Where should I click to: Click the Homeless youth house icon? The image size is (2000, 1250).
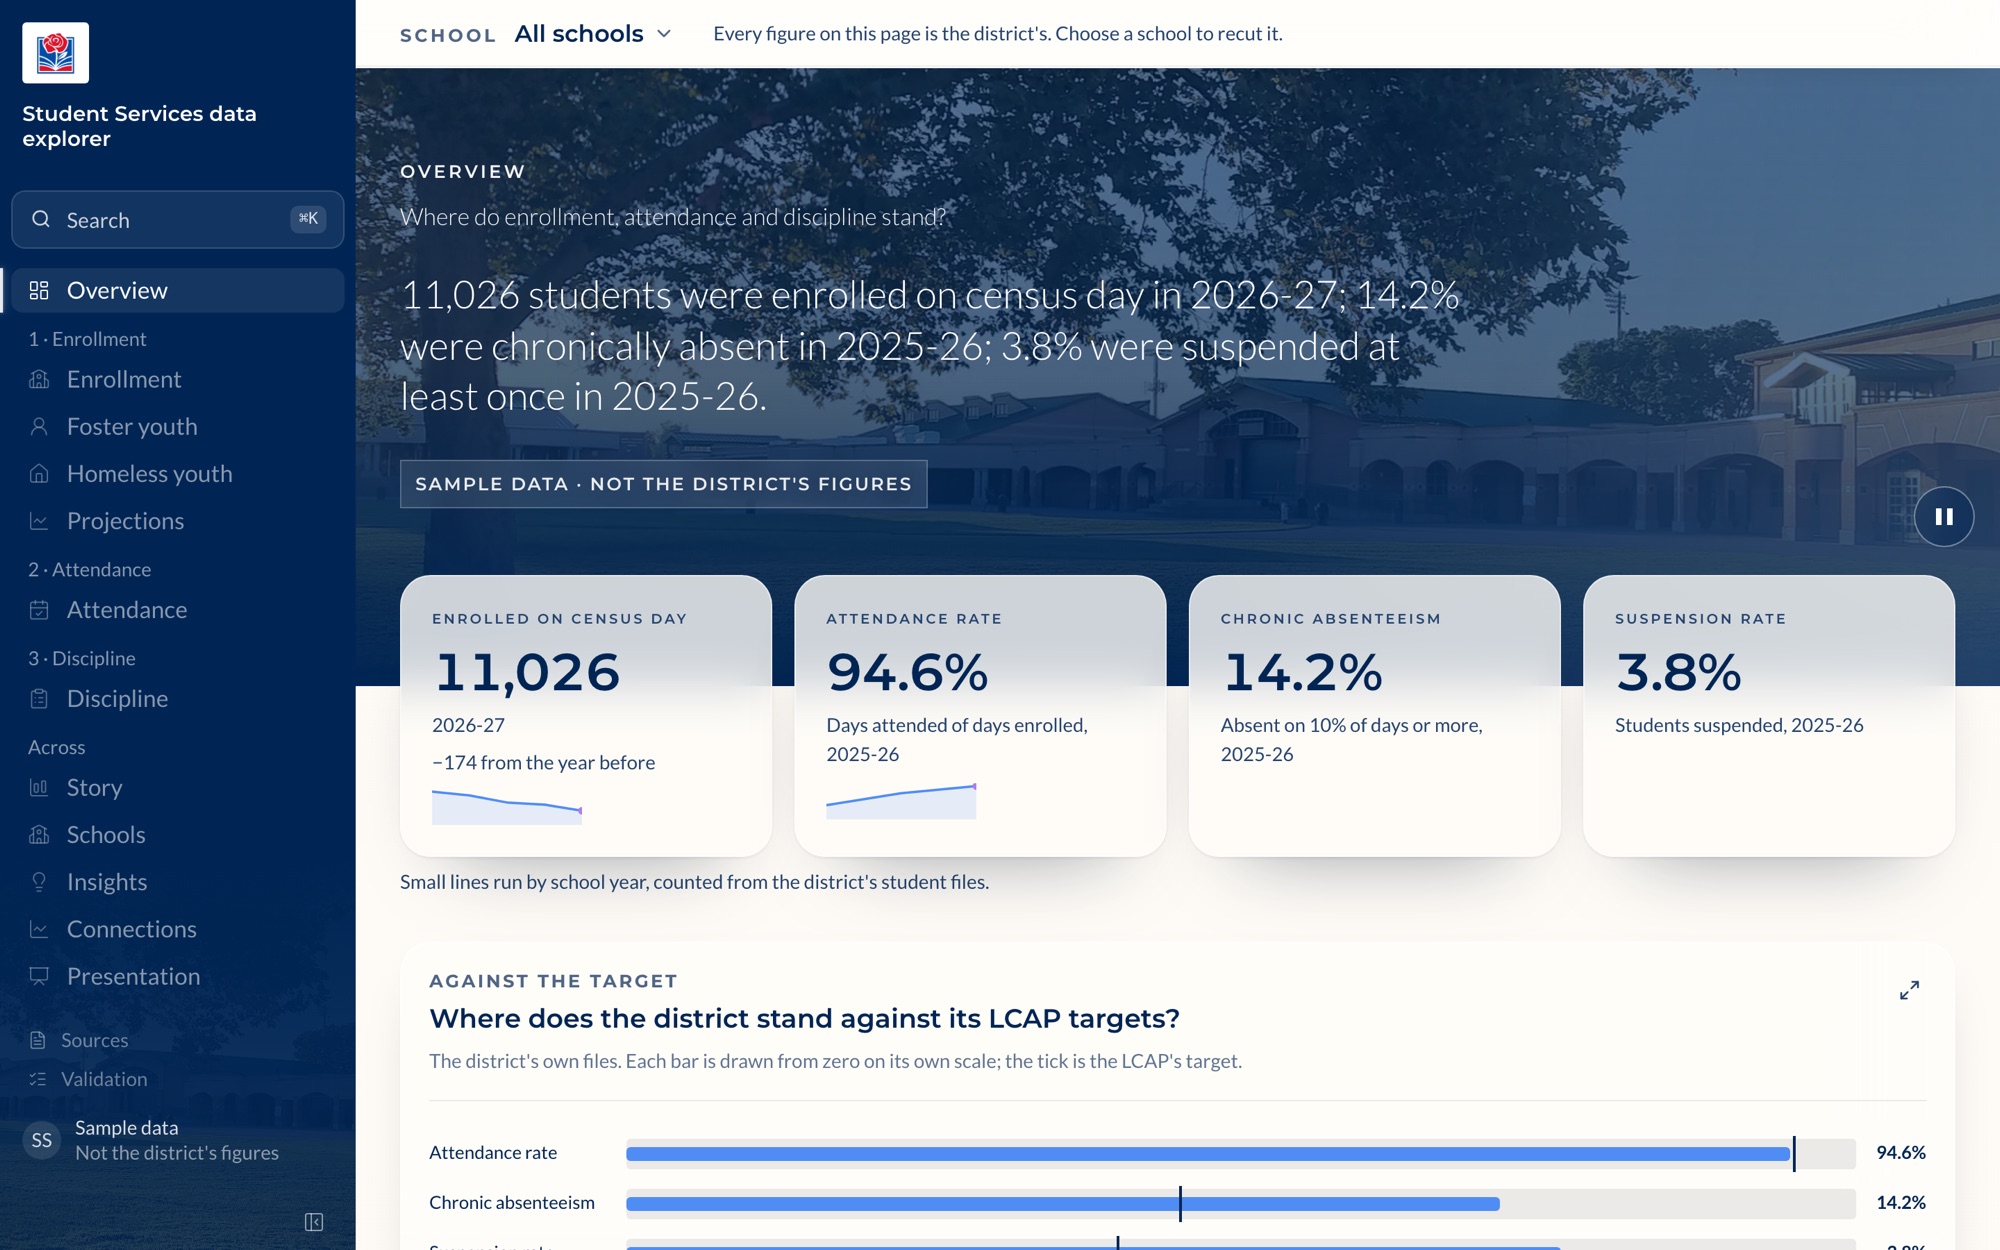coord(39,473)
